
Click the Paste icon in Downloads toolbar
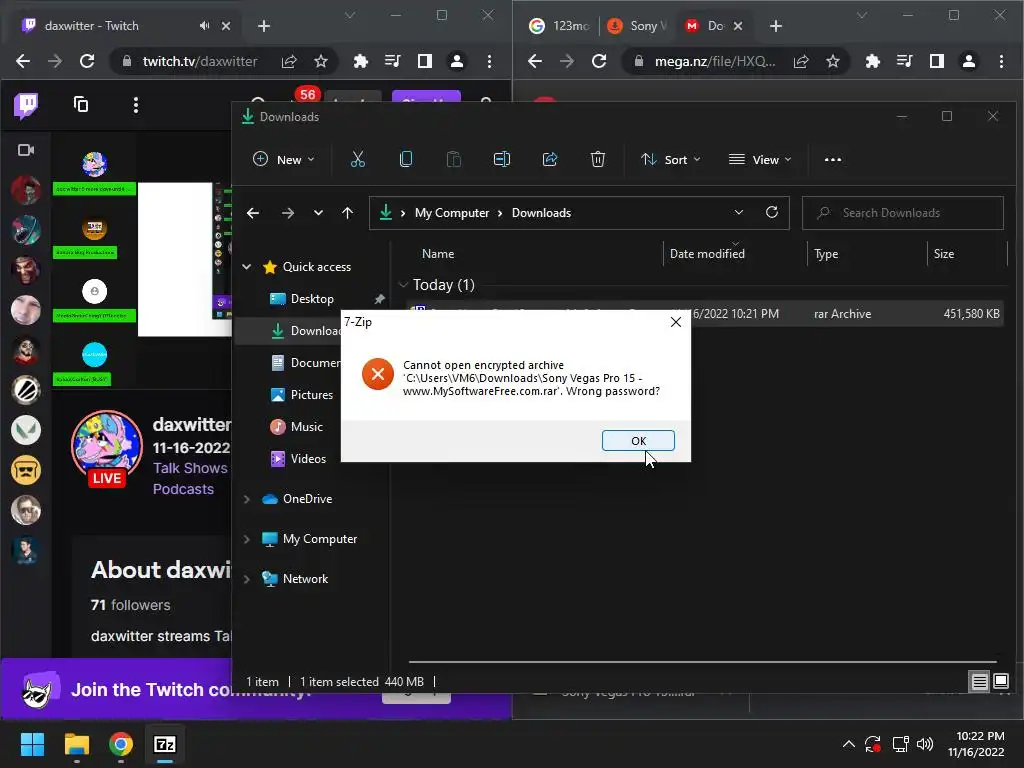point(453,159)
